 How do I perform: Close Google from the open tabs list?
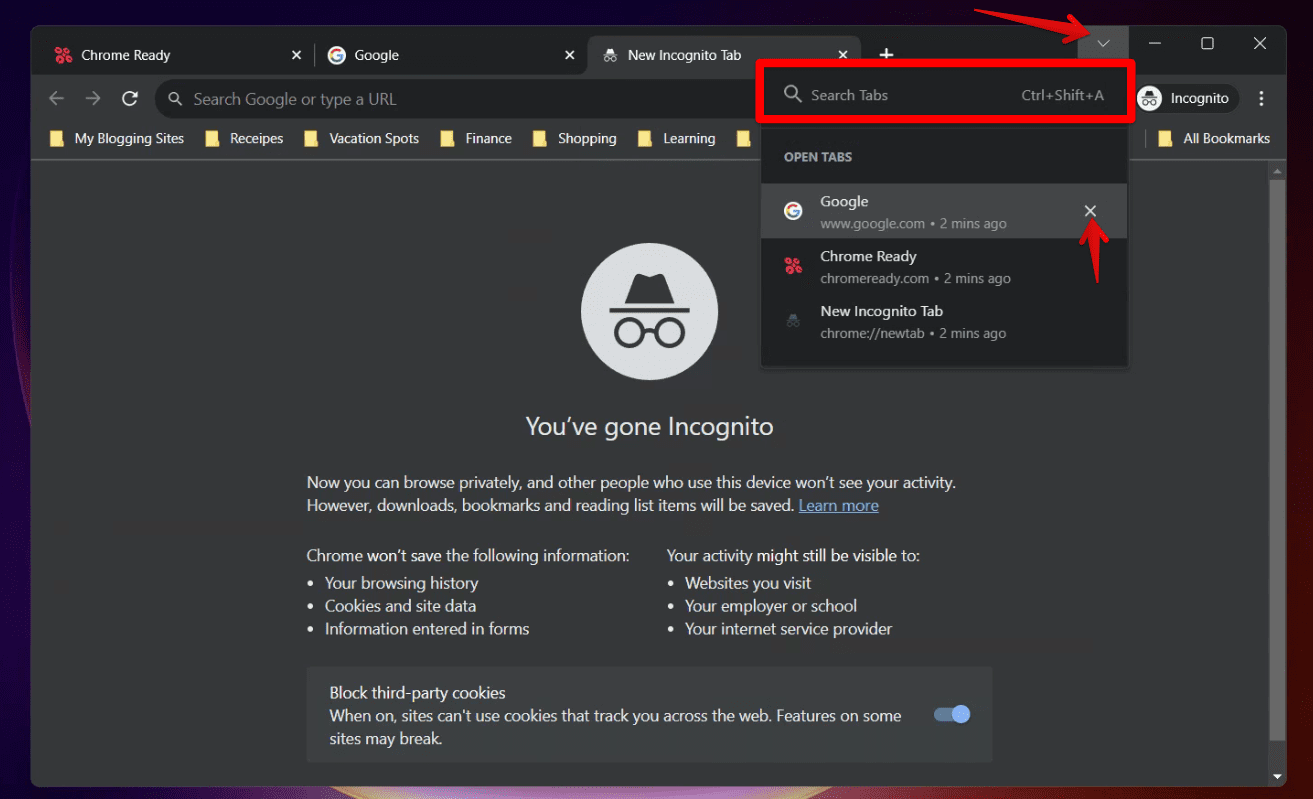(x=1090, y=210)
